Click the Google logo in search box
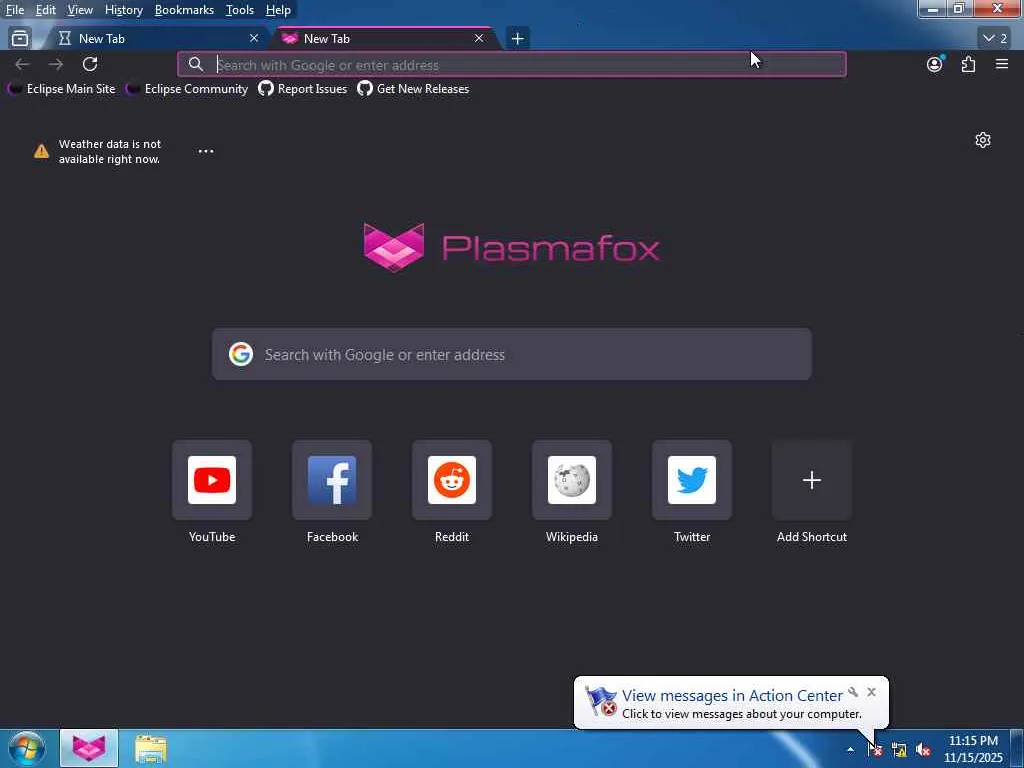This screenshot has width=1024, height=768. click(241, 354)
